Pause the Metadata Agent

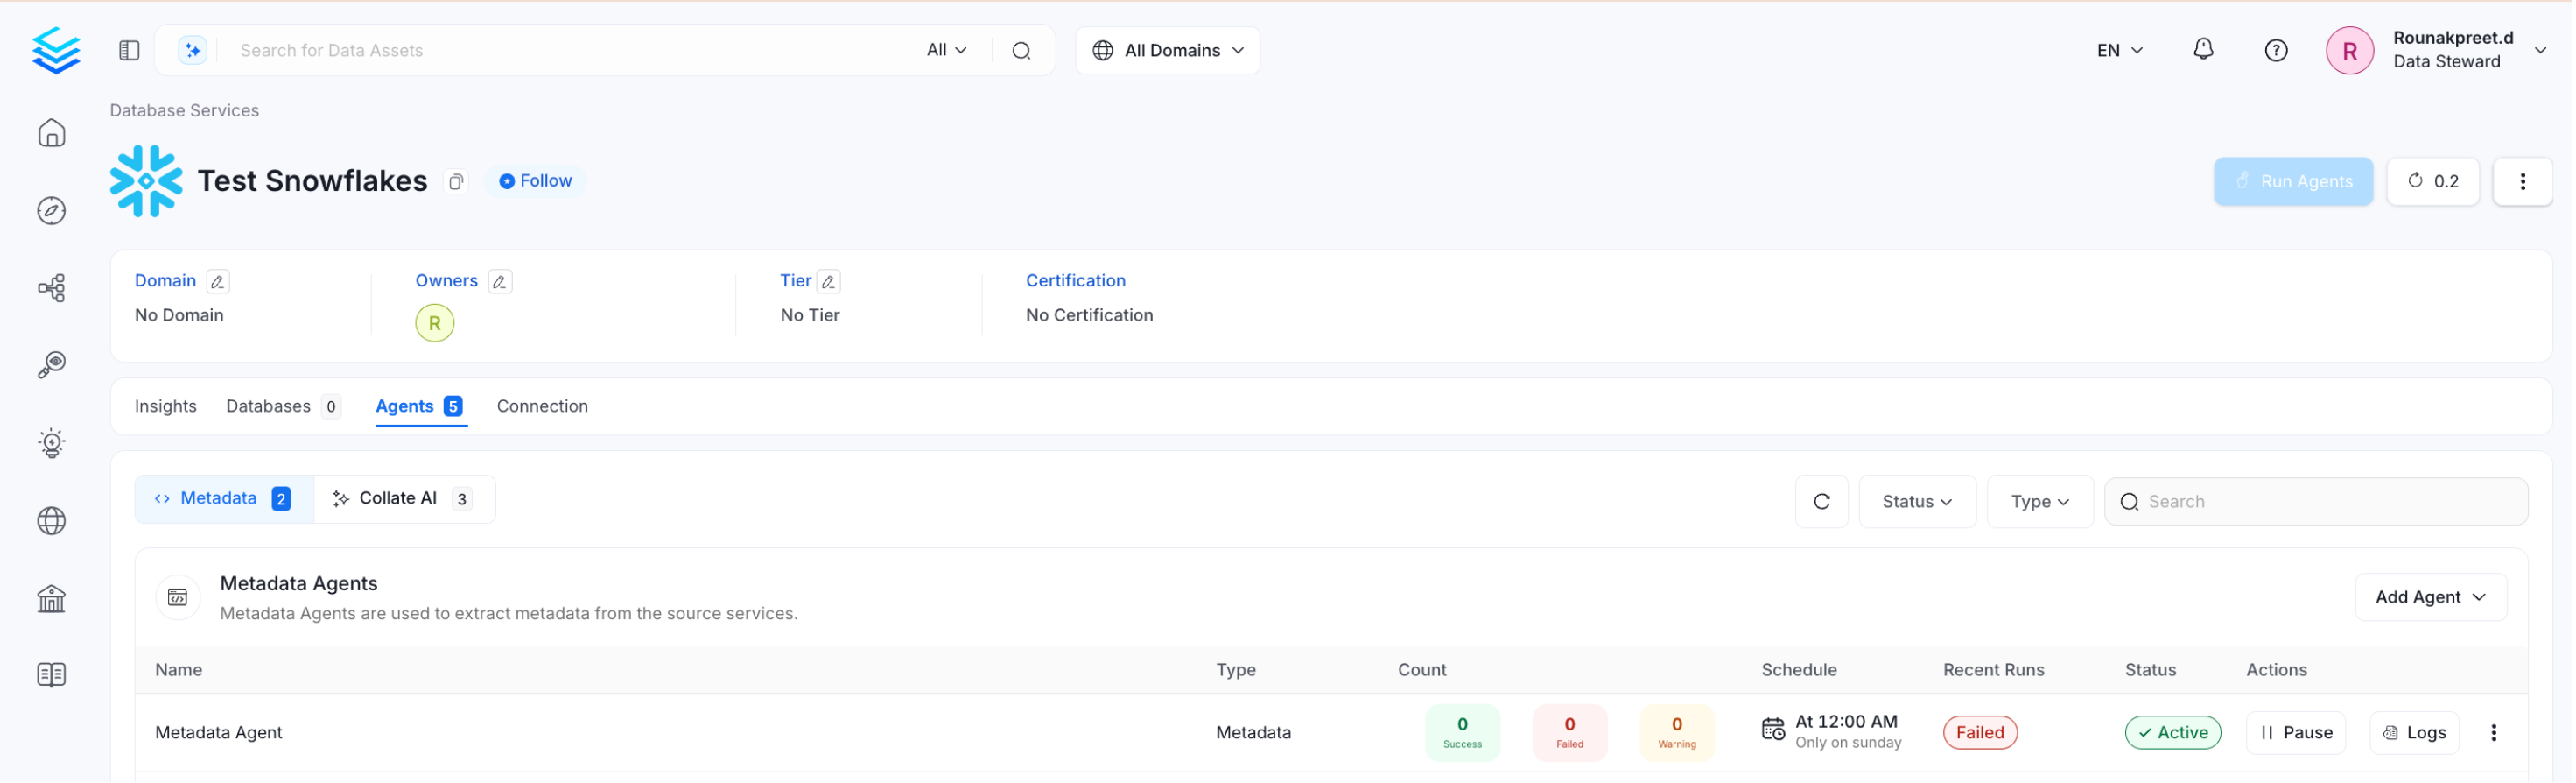pyautogui.click(x=2298, y=733)
